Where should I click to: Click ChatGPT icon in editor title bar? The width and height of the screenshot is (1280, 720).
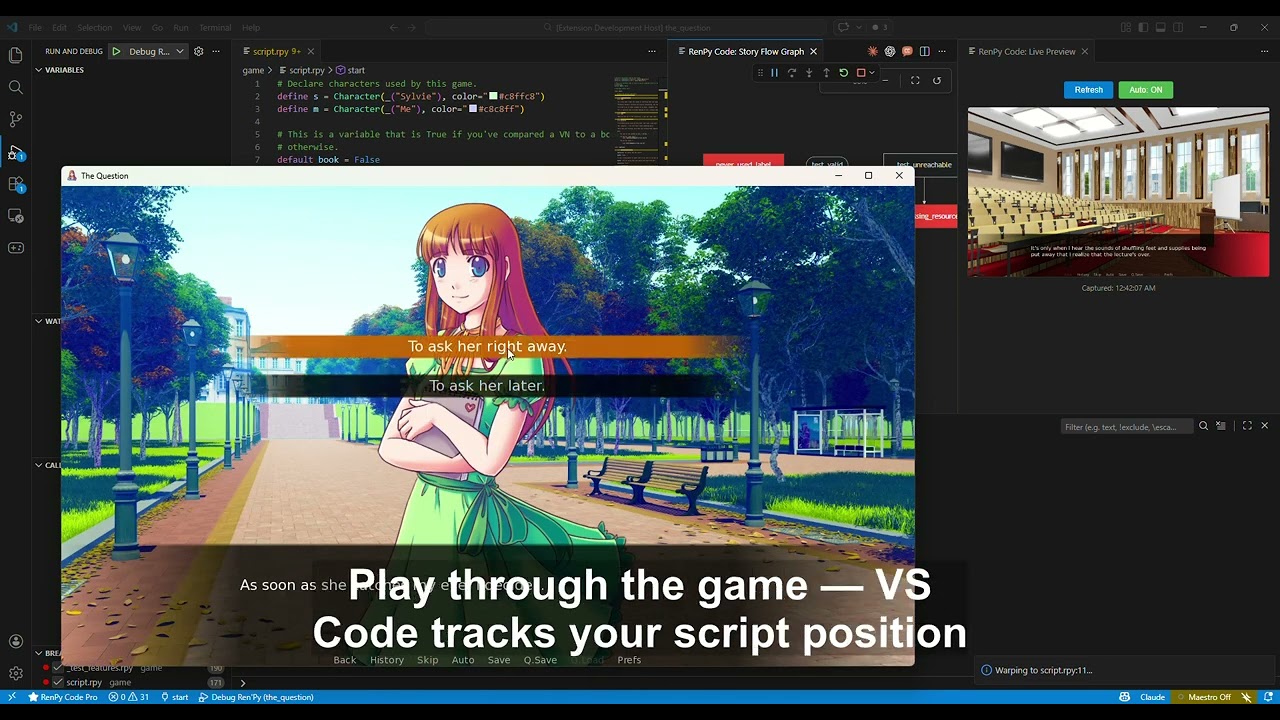(890, 51)
